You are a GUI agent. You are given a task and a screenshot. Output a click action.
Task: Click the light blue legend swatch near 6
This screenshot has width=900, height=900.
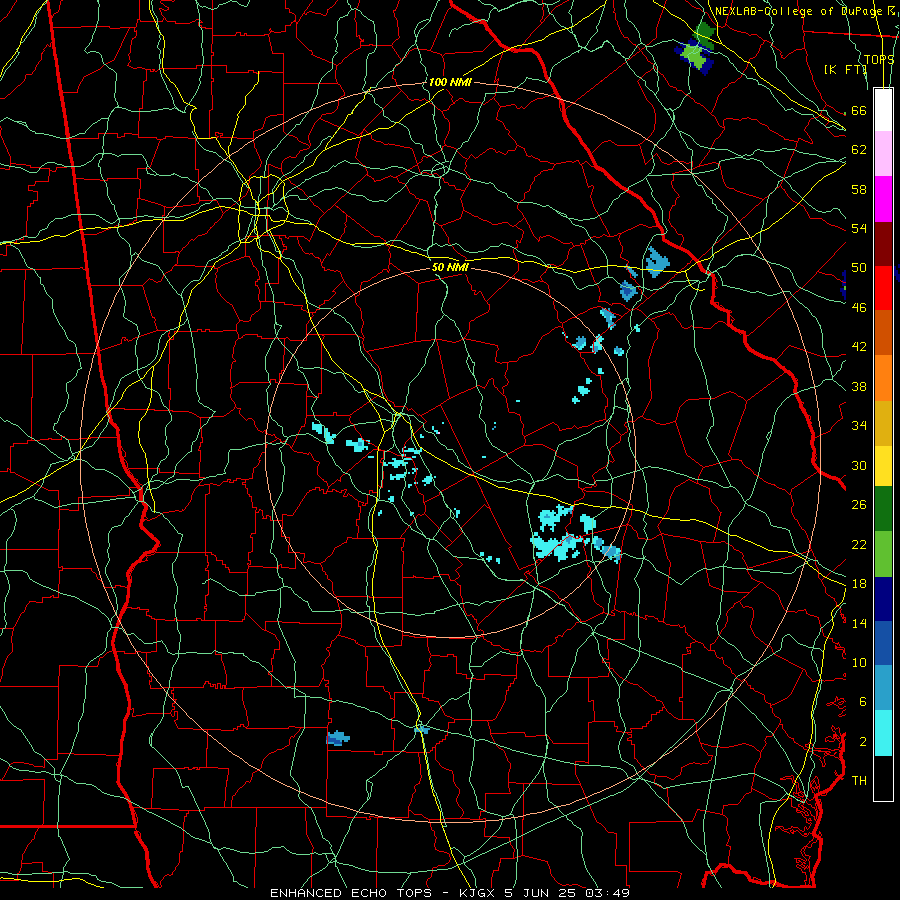point(883,688)
